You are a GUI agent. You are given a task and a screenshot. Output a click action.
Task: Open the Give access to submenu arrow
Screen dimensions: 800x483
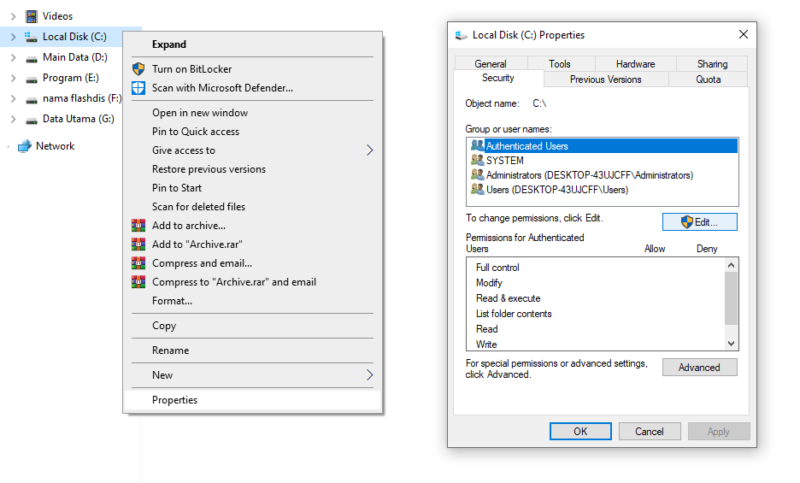point(369,150)
